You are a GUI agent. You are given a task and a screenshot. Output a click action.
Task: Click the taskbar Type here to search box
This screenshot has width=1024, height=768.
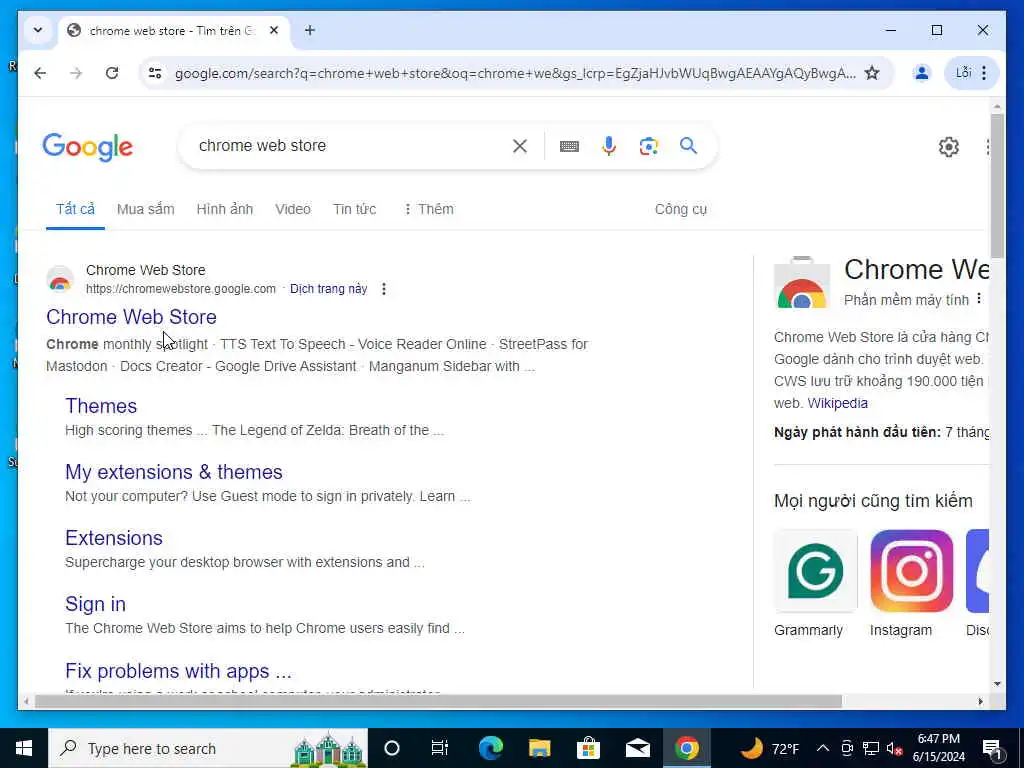(208, 748)
